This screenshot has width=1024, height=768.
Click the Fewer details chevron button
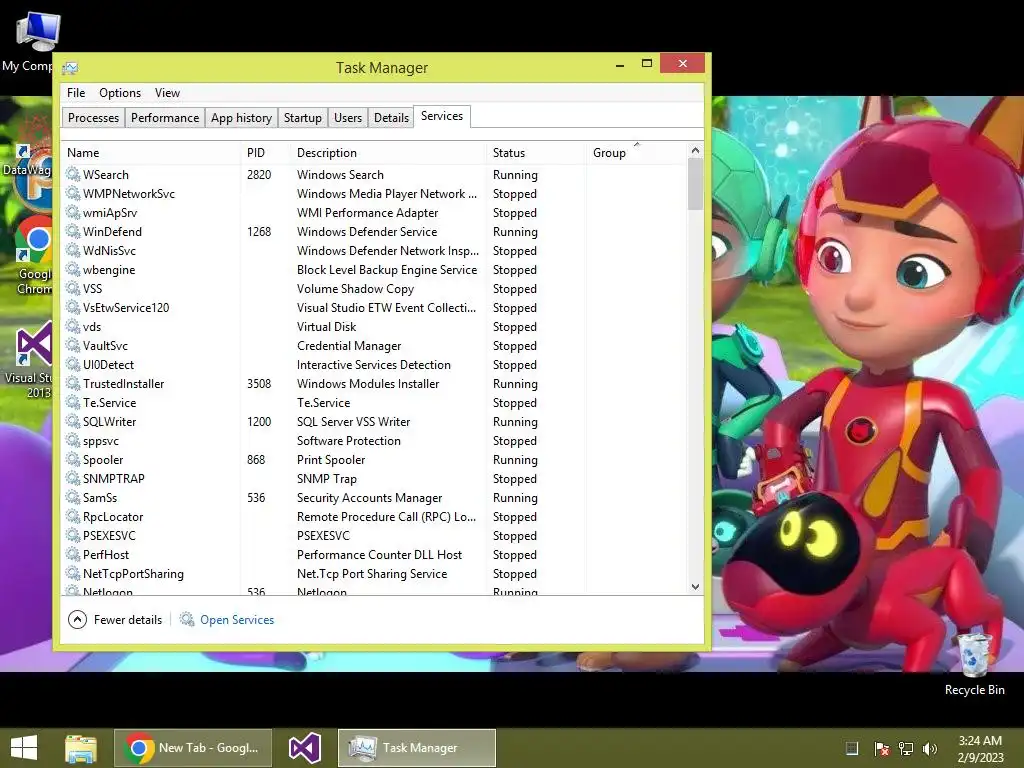(77, 619)
